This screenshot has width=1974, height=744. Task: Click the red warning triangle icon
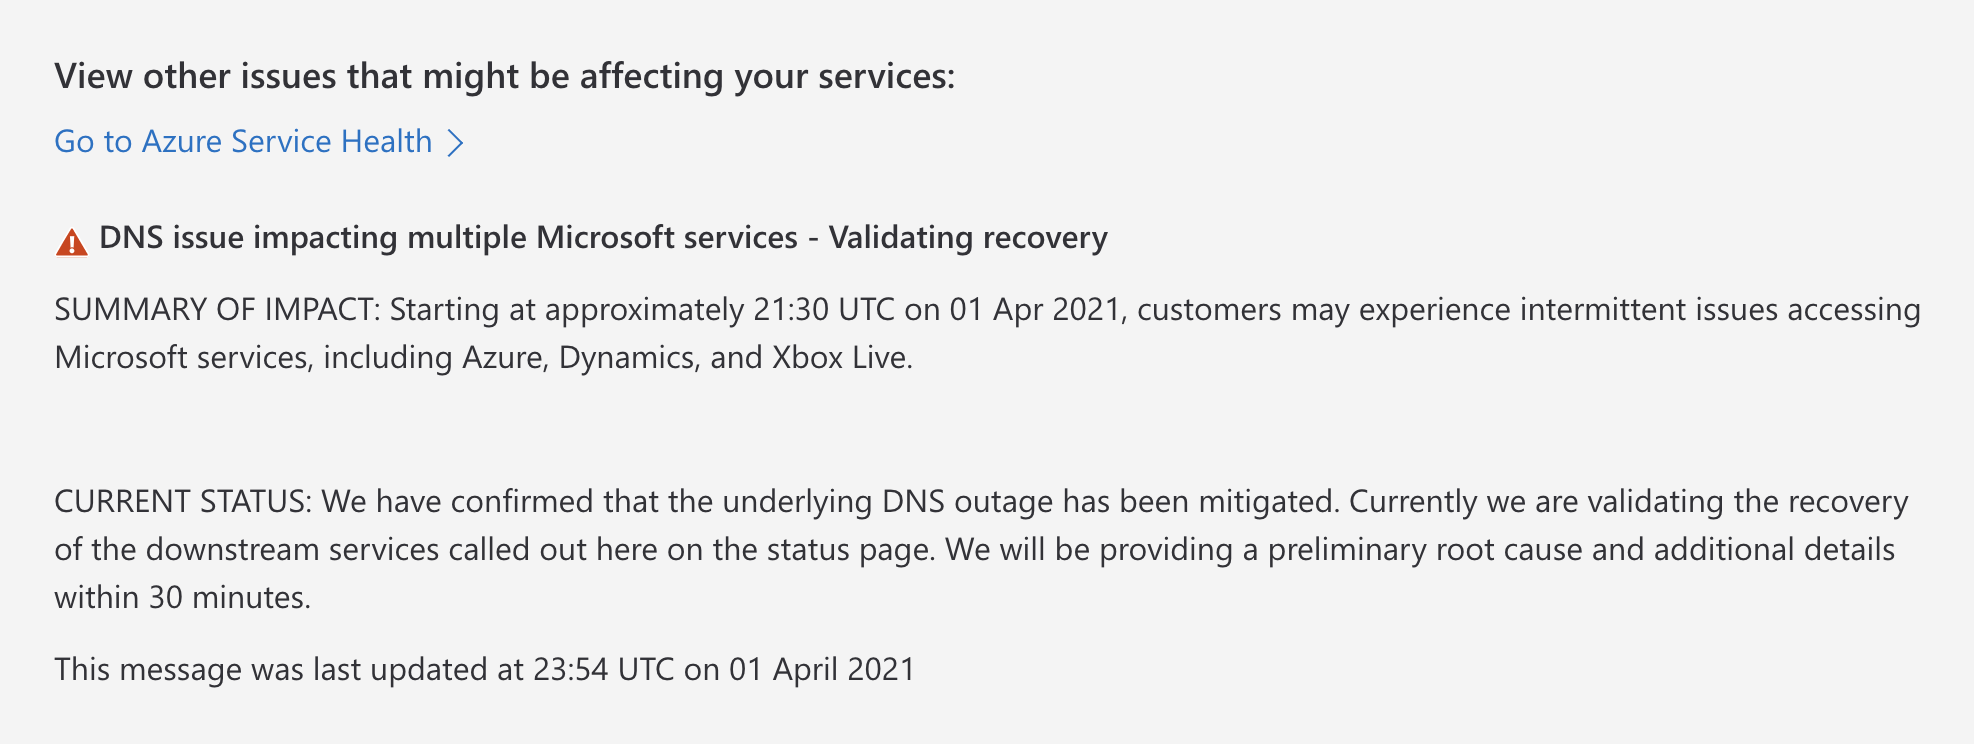72,242
